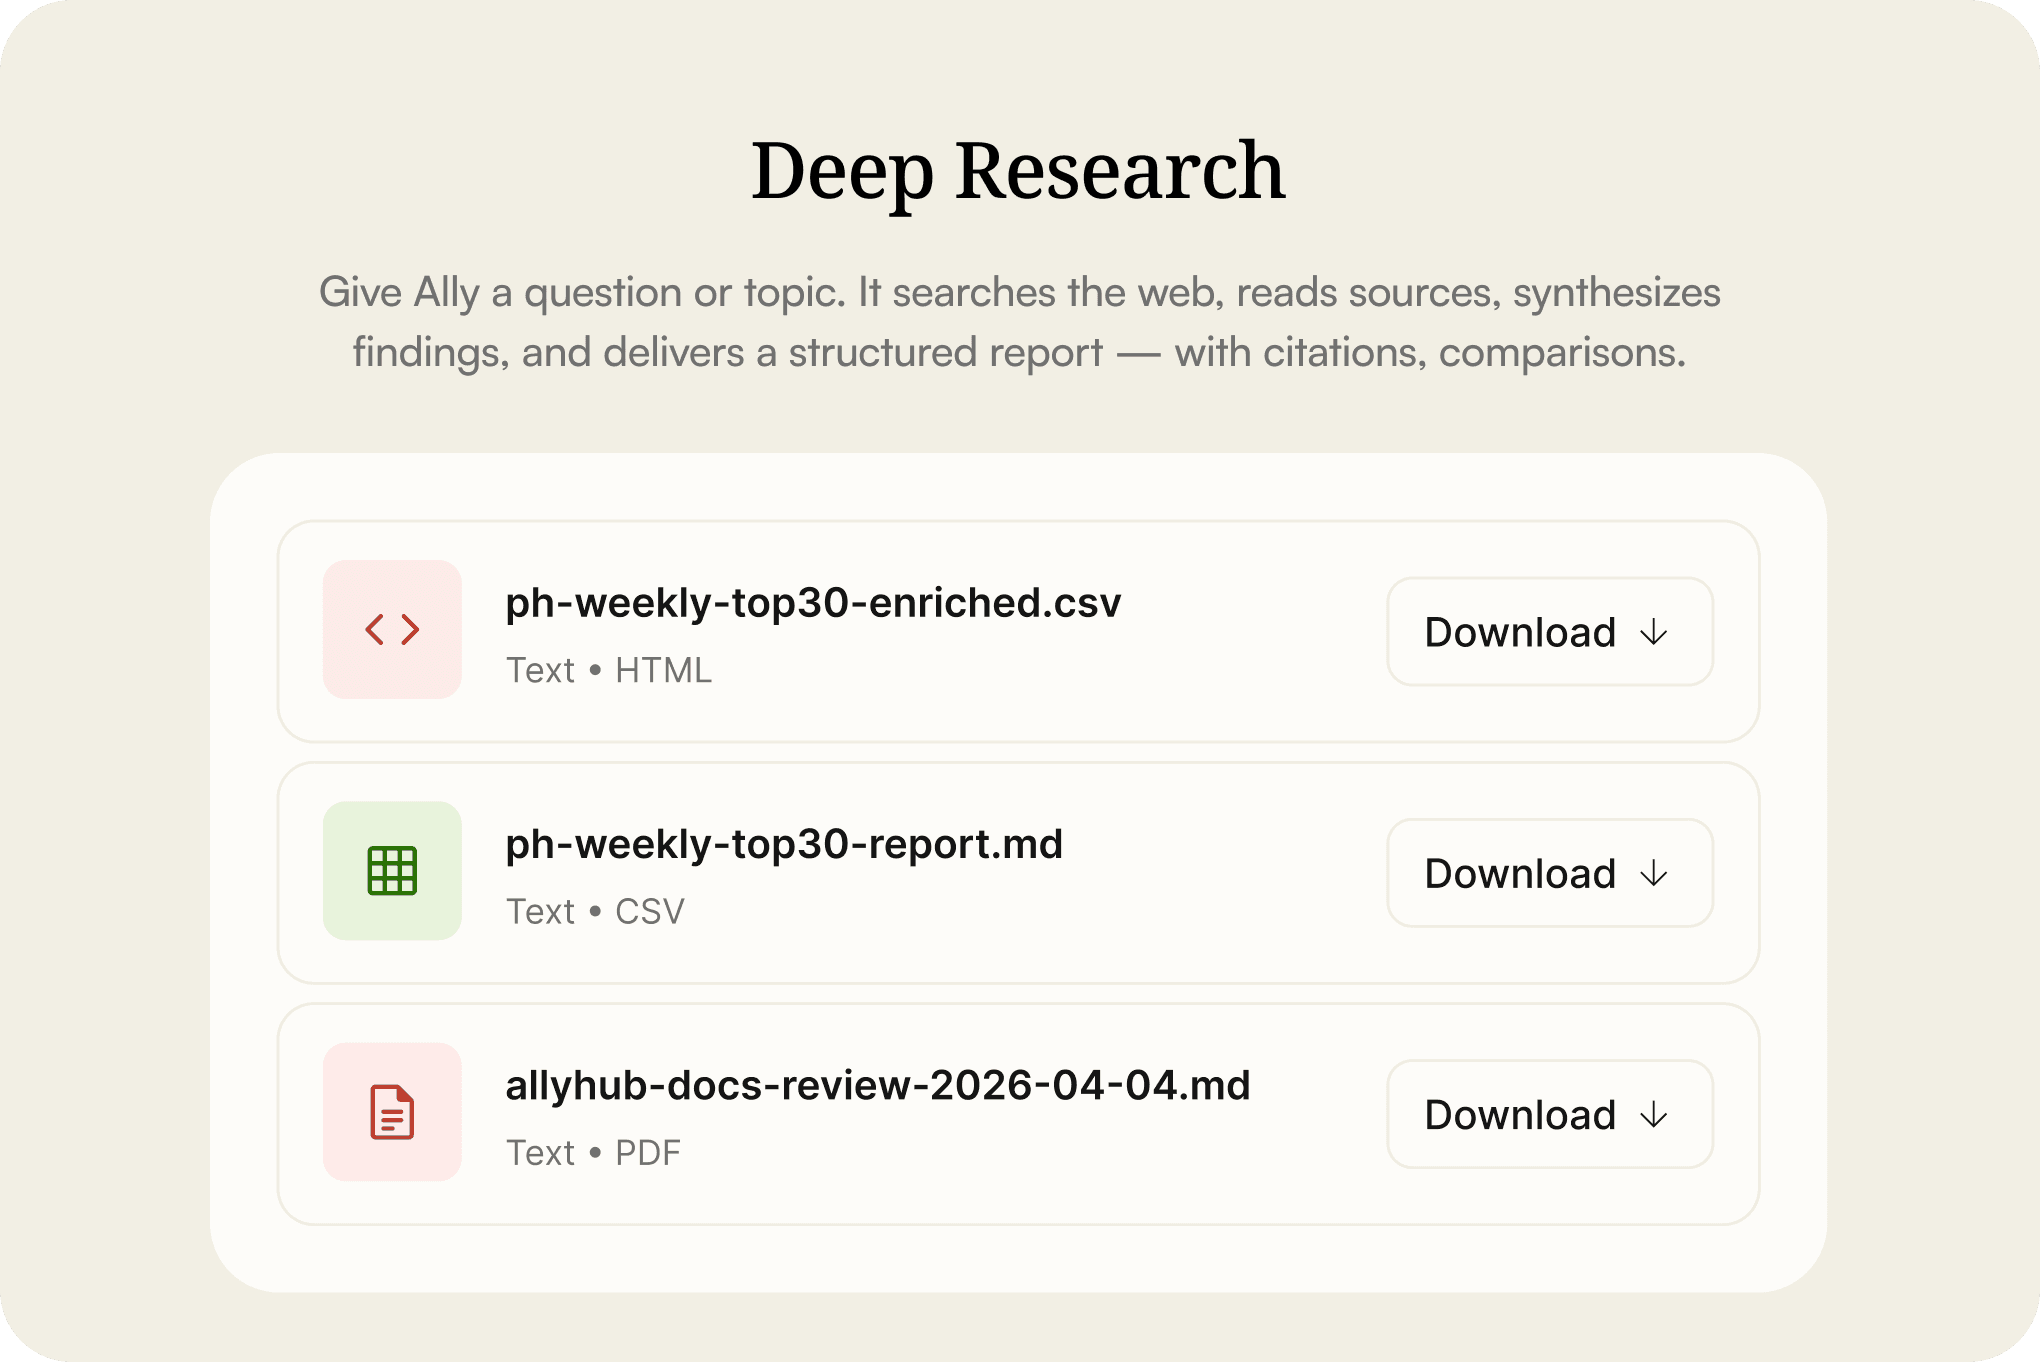2040x1362 pixels.
Task: Click the 'Text • HTML' type label
Action: 609,670
